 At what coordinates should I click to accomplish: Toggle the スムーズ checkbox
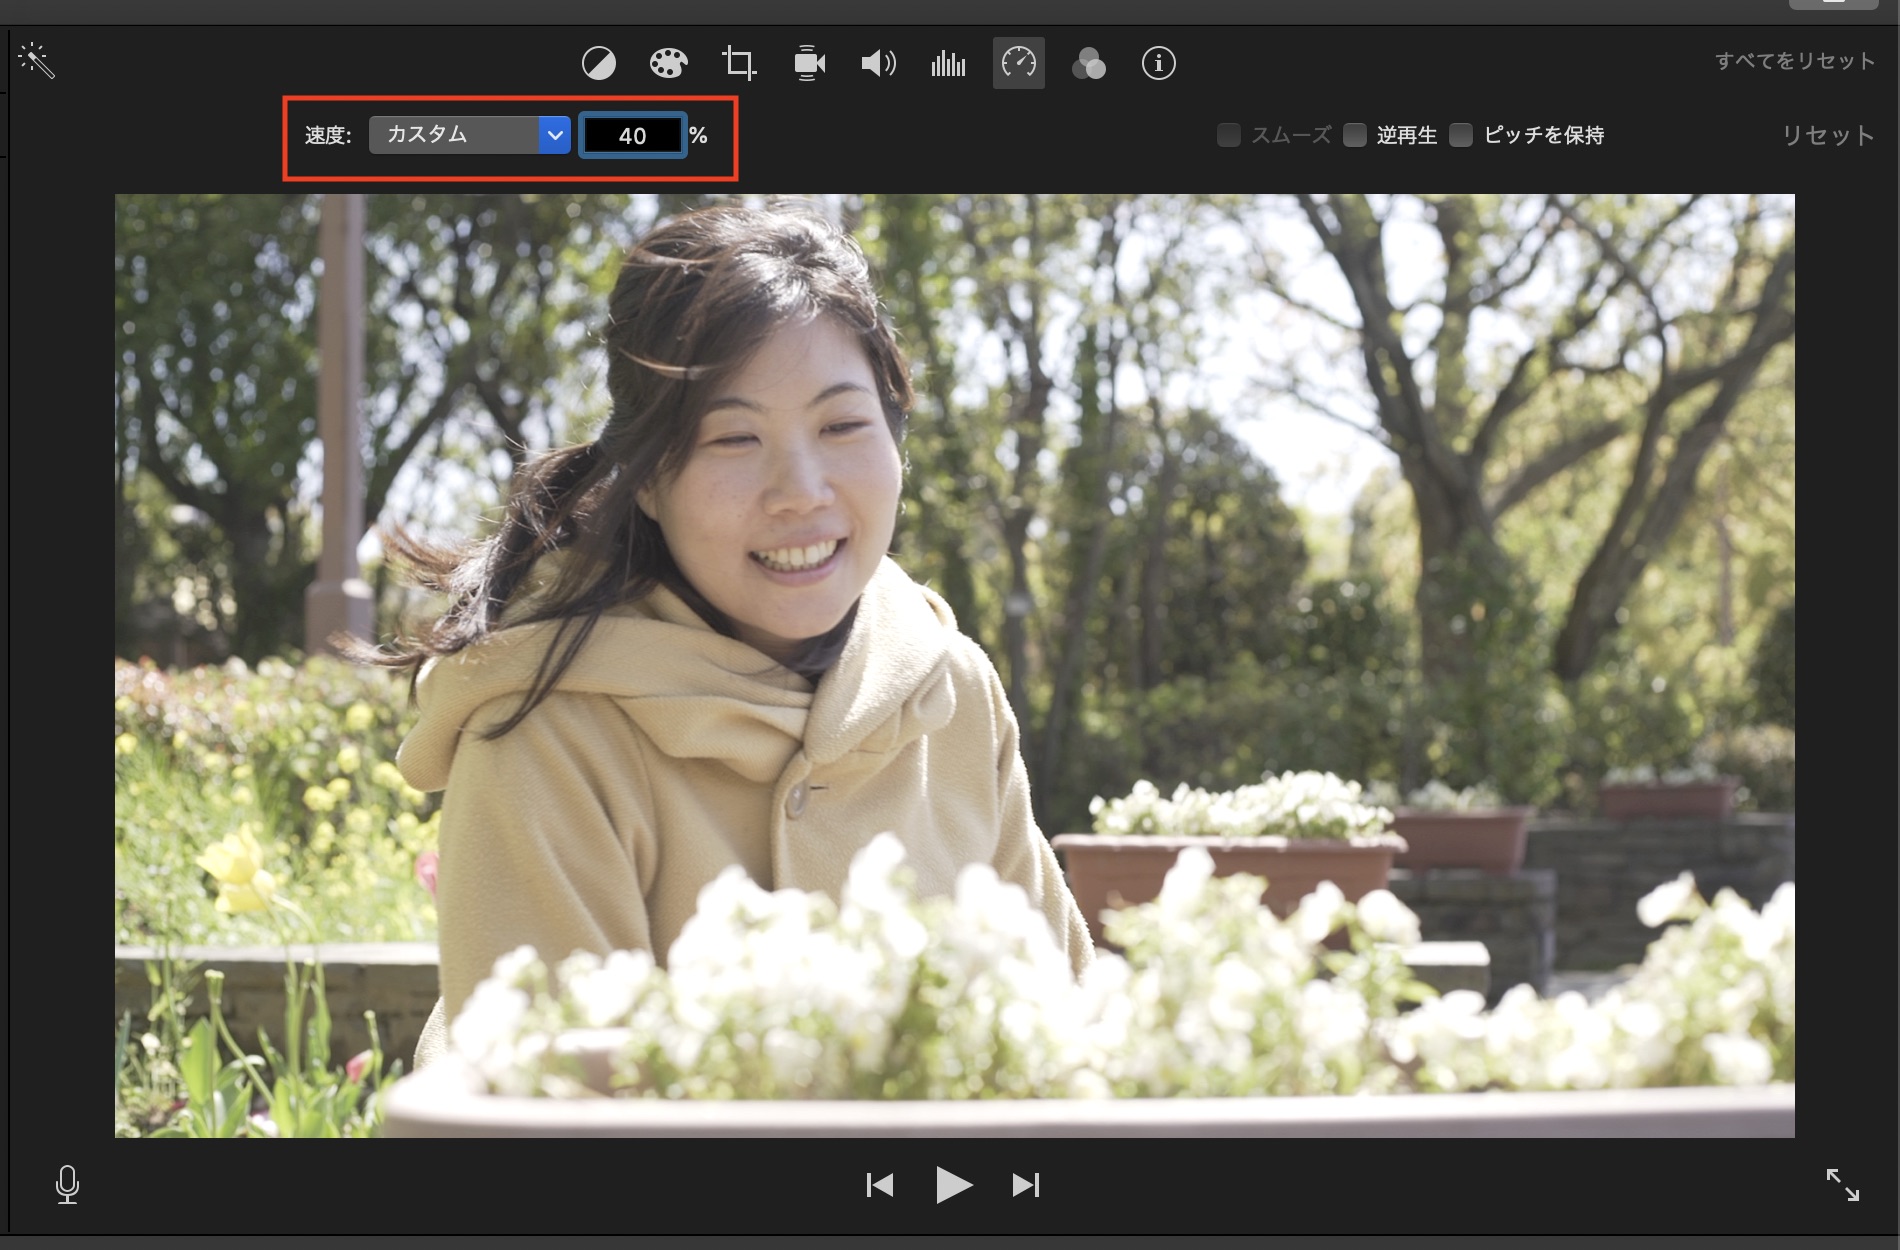1229,135
